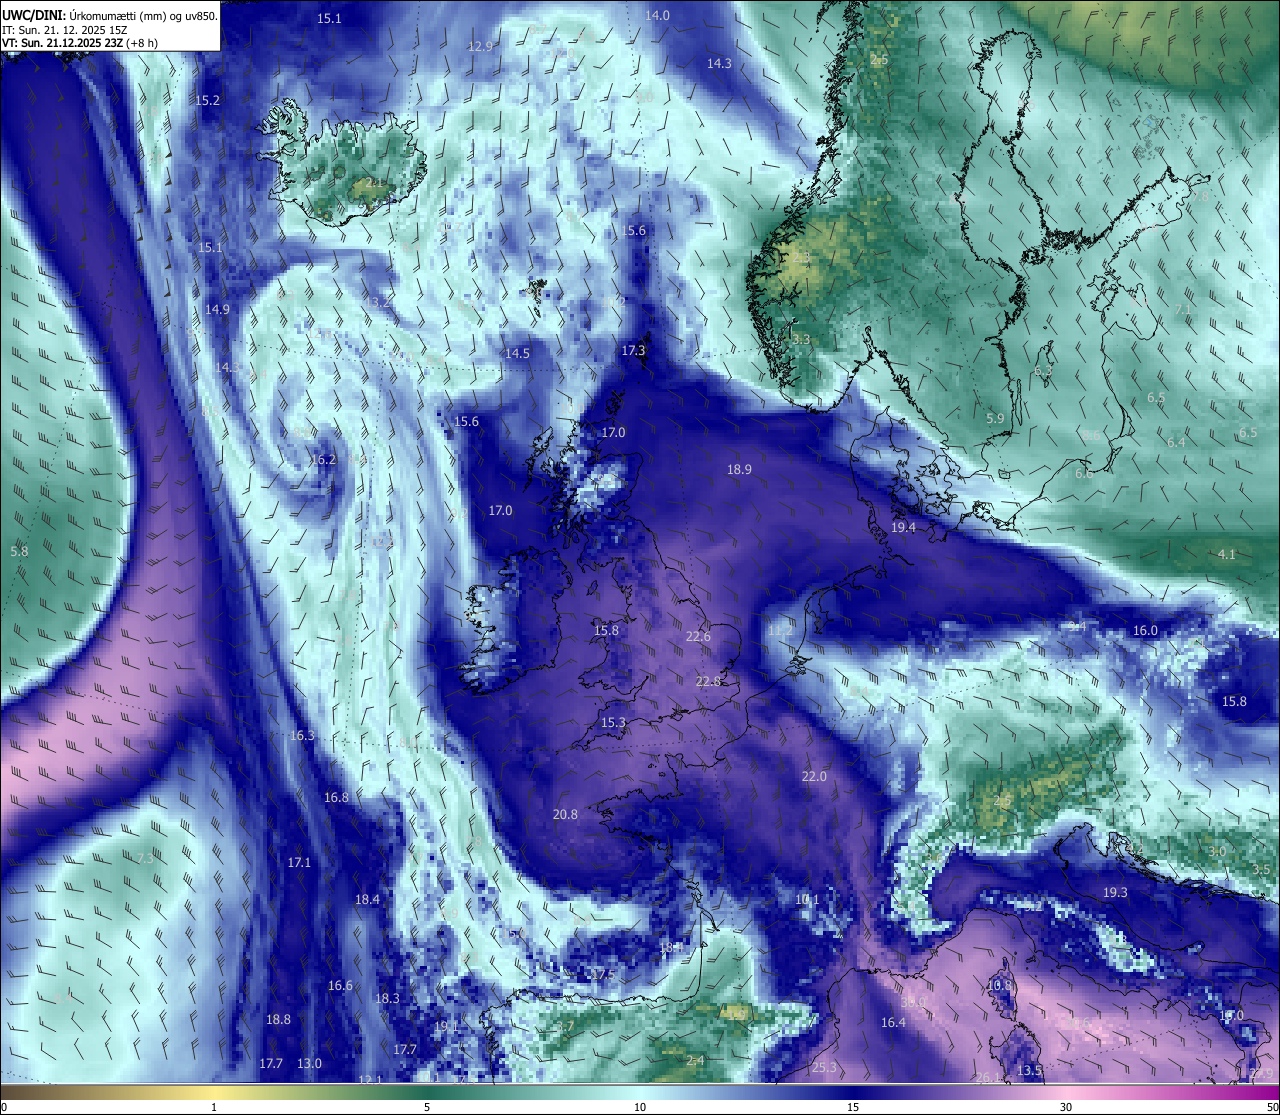Click the 14.3 value northwest of Norway
Screen dimensions: 1280x1115
719,63
